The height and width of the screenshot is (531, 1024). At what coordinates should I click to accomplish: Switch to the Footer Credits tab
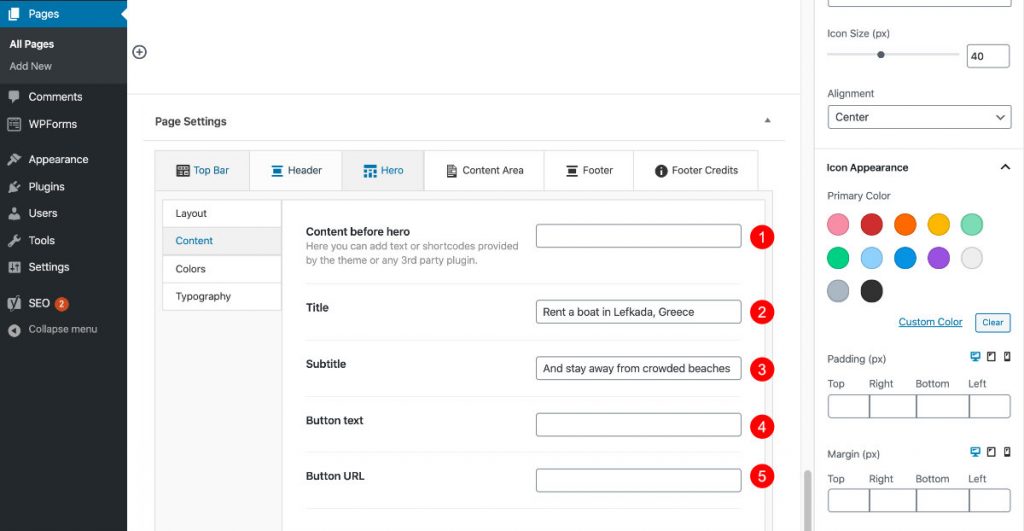pyautogui.click(x=696, y=170)
